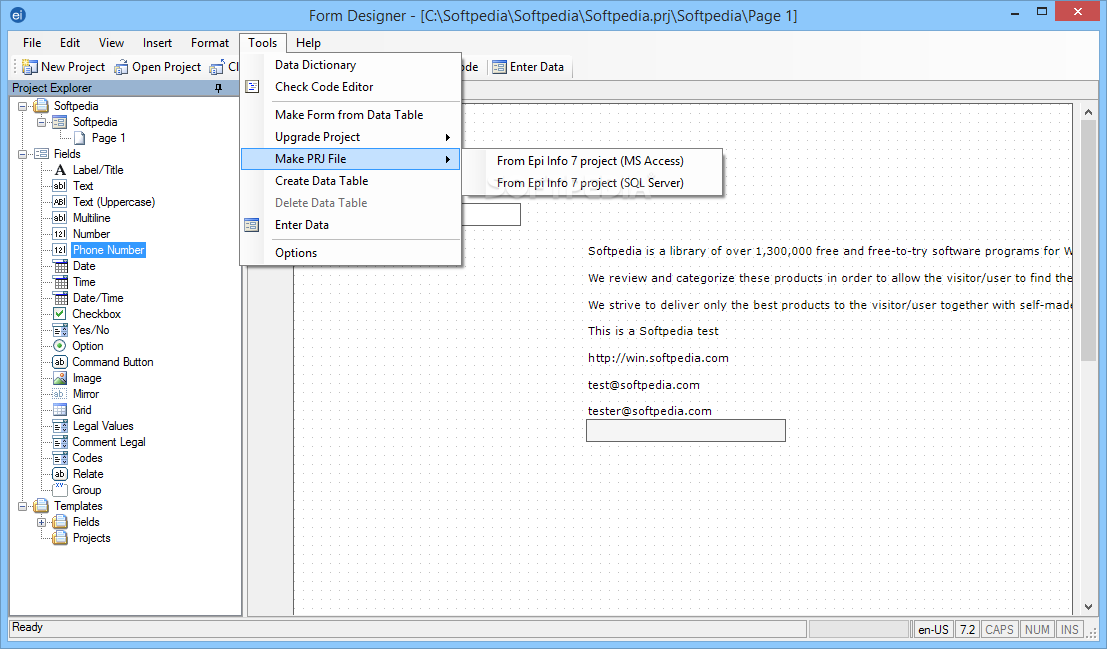Open the File menu
The height and width of the screenshot is (649, 1107).
[32, 43]
